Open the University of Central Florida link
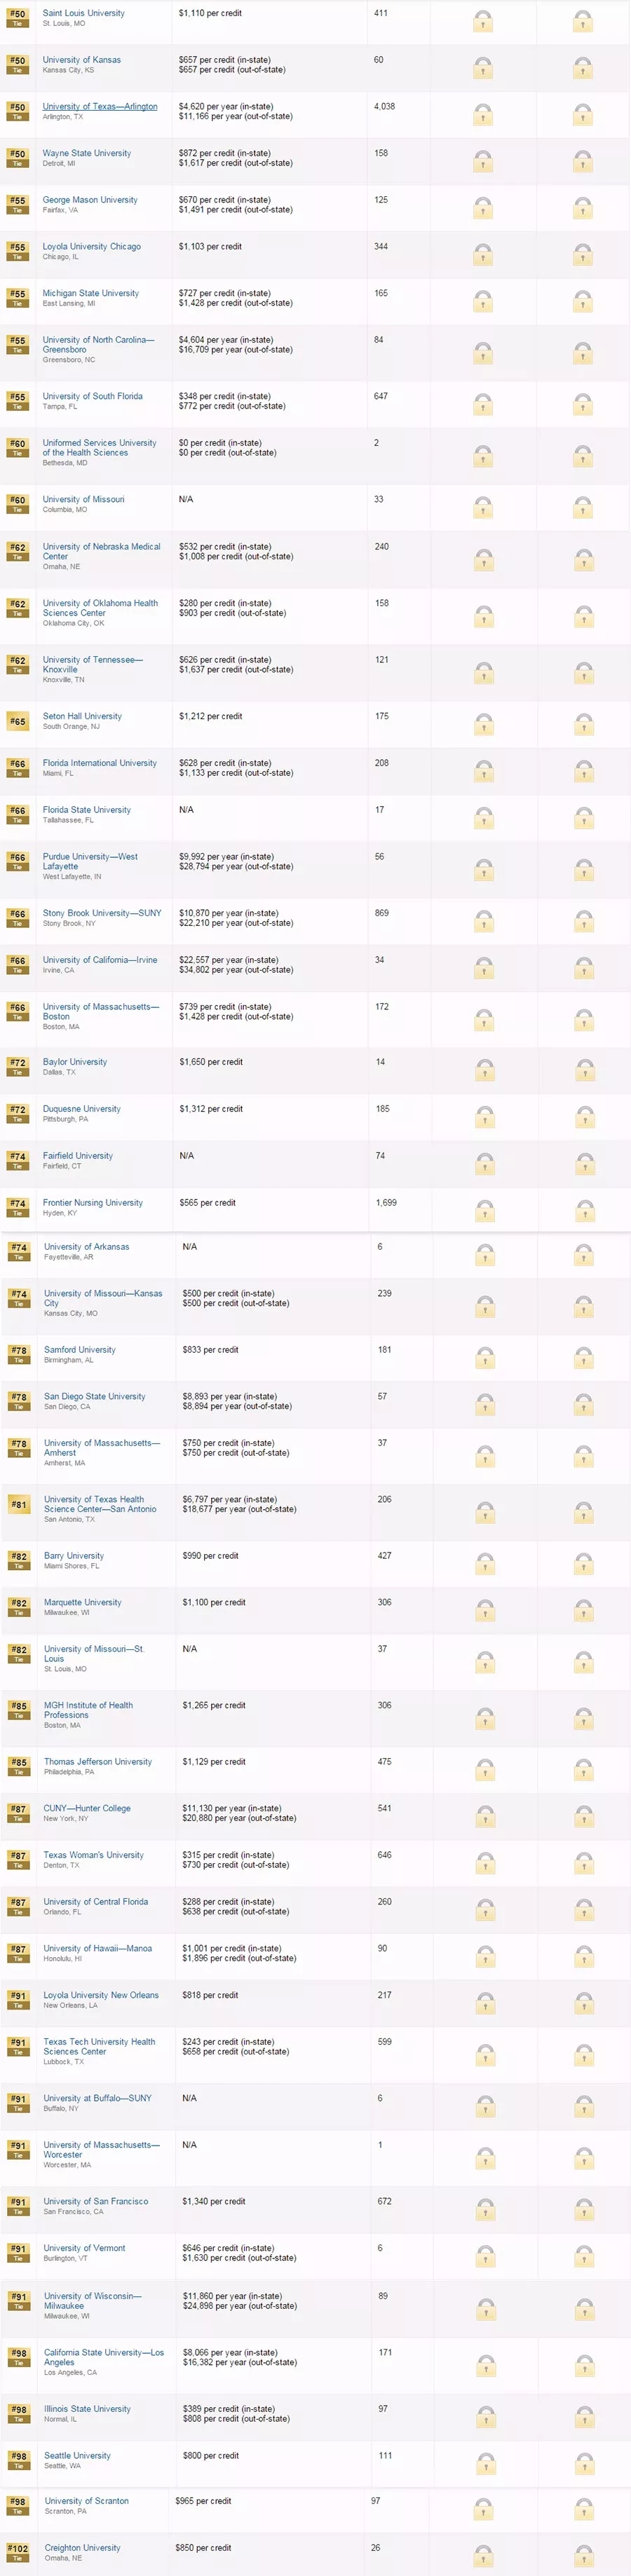Screen dimensions: 631x2576 click(x=96, y=1902)
